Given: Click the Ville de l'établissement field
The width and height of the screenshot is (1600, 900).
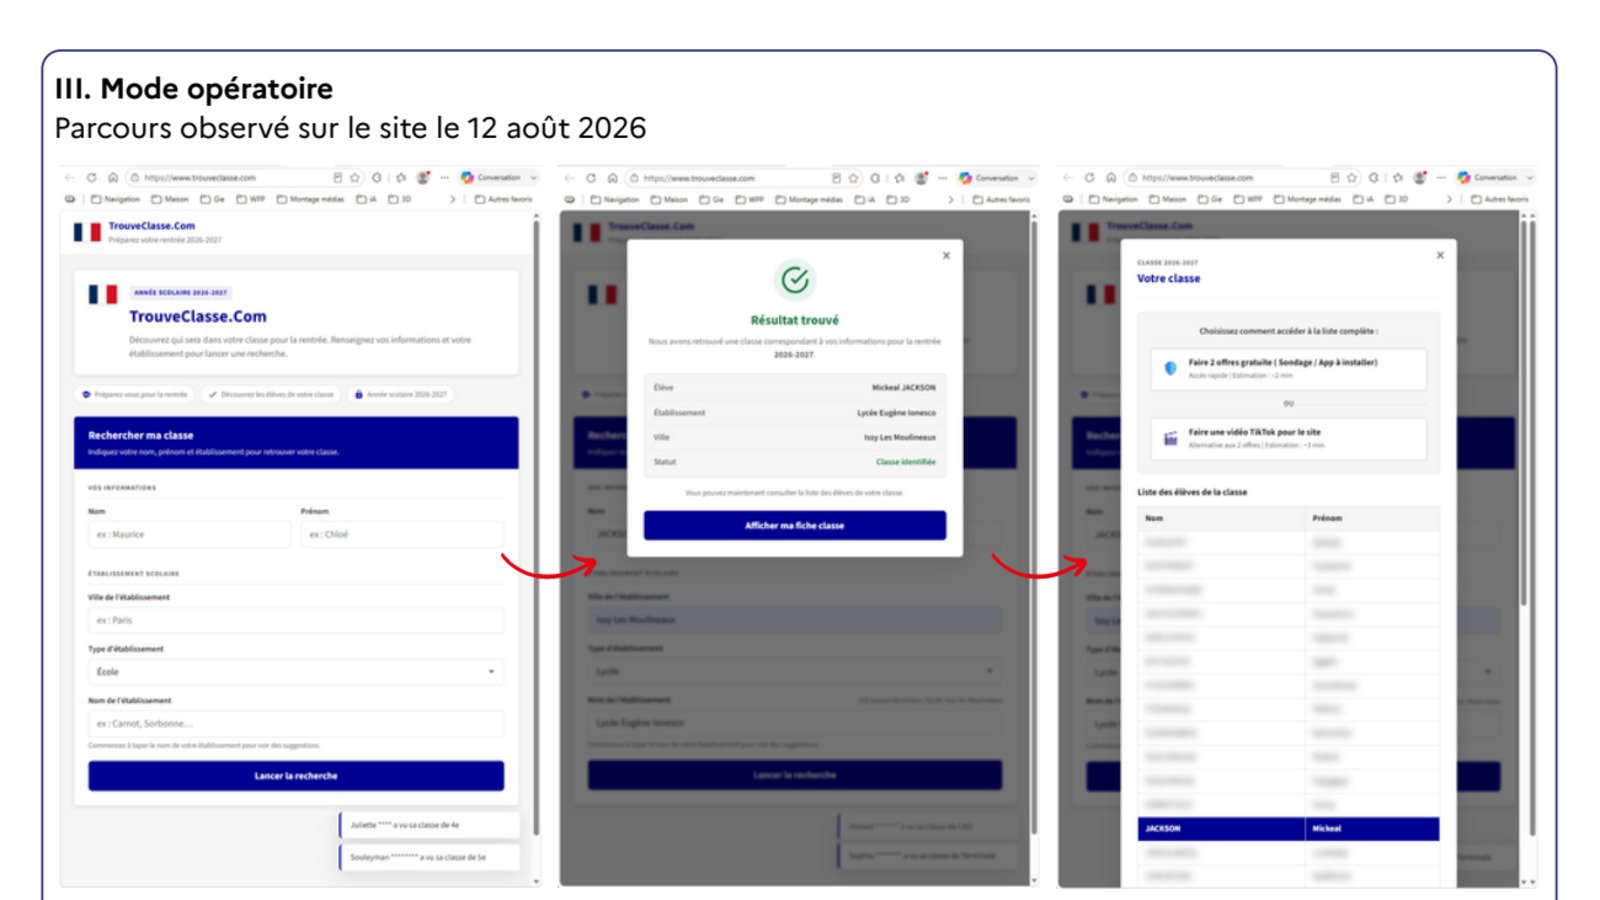Looking at the screenshot, I should tap(296, 620).
